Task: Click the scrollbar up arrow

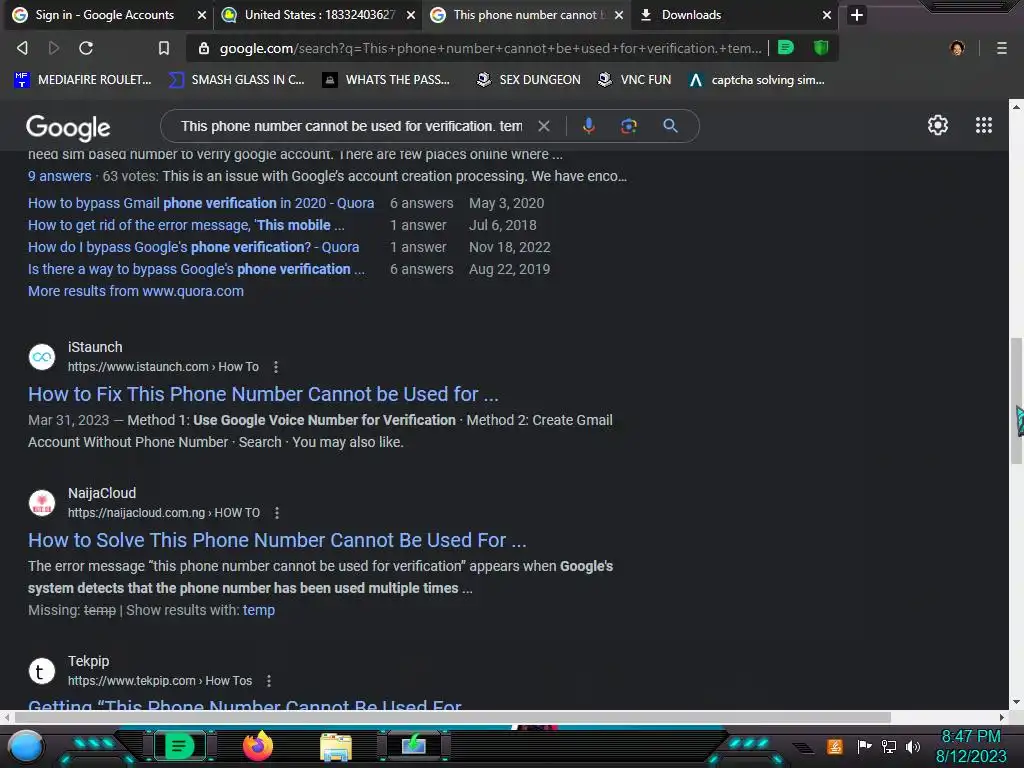Action: 1016,105
